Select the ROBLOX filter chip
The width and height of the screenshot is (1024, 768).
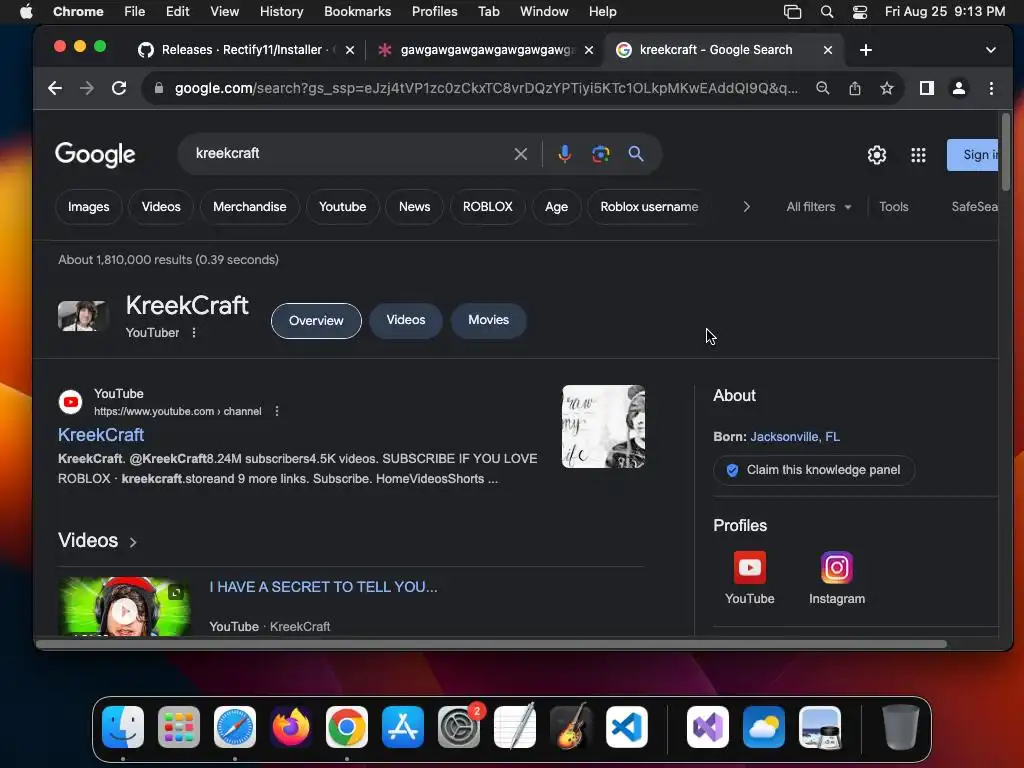(x=488, y=207)
